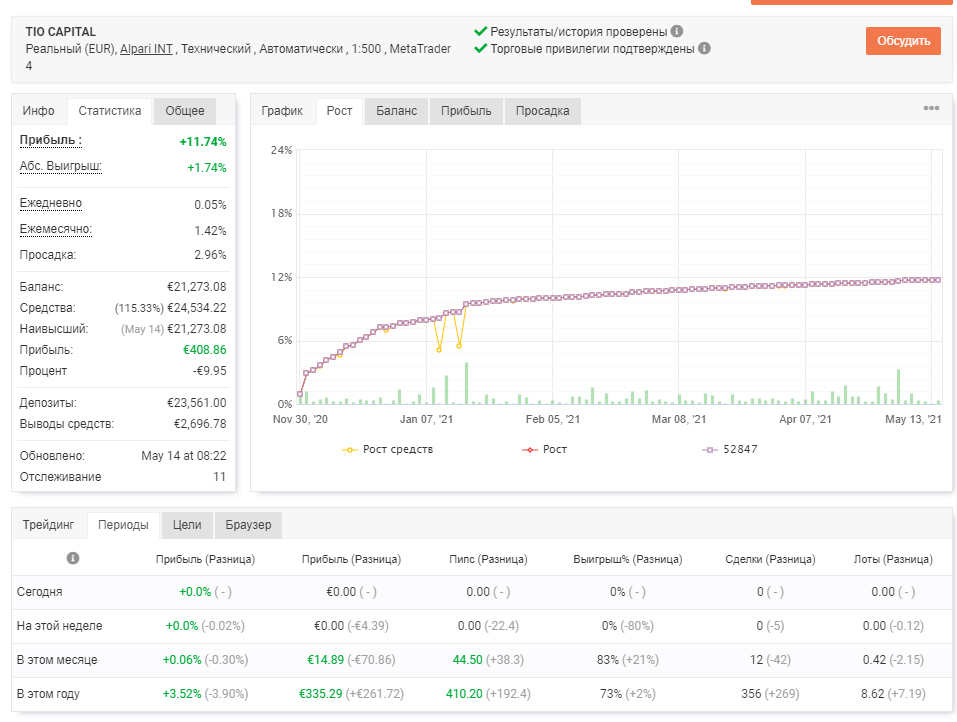Open the 'Alpari INT' broker link

146,49
